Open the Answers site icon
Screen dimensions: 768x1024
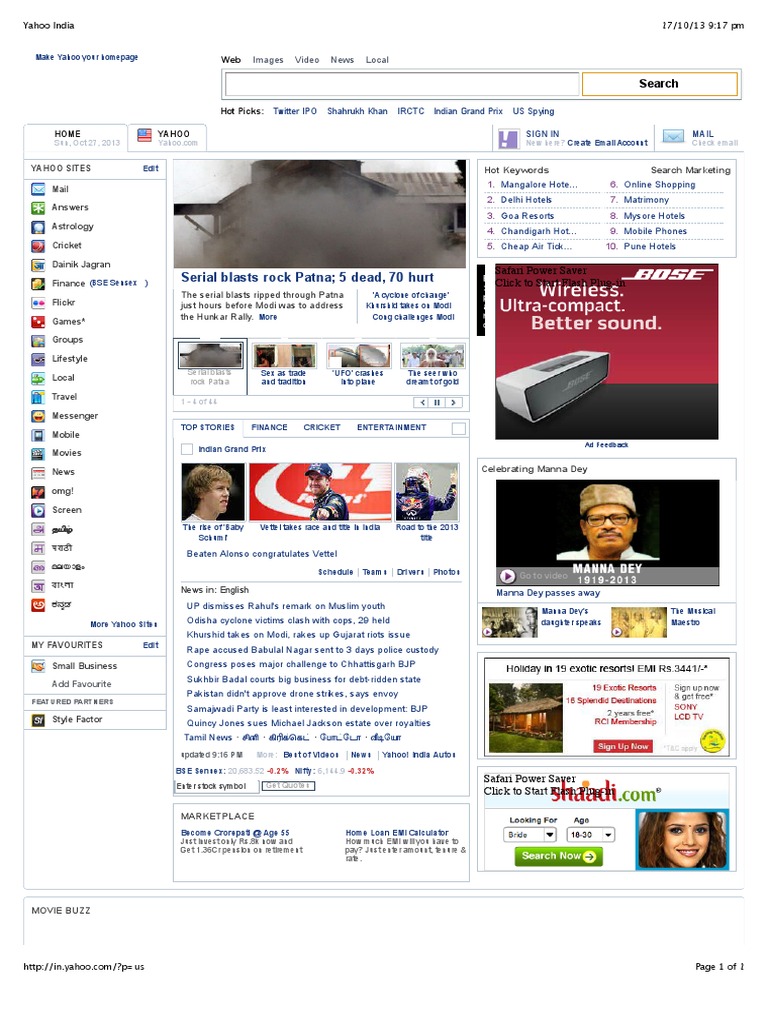coord(38,208)
